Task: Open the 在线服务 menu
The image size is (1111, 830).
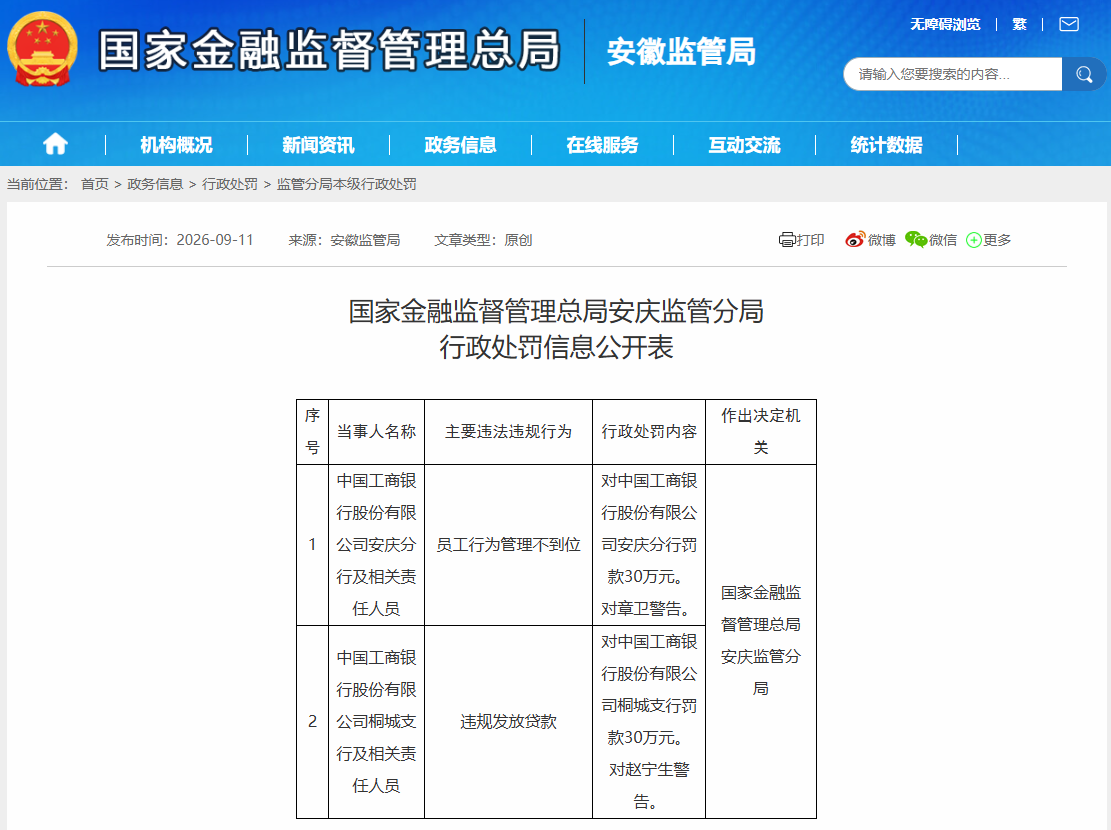Action: 602,145
